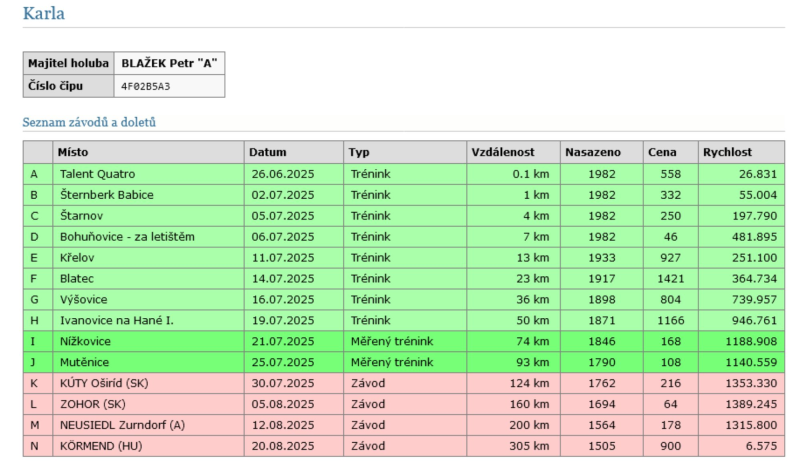The width and height of the screenshot is (800, 469).
Task: Select the owner name BLAŽEK Petr "A"
Action: click(169, 63)
